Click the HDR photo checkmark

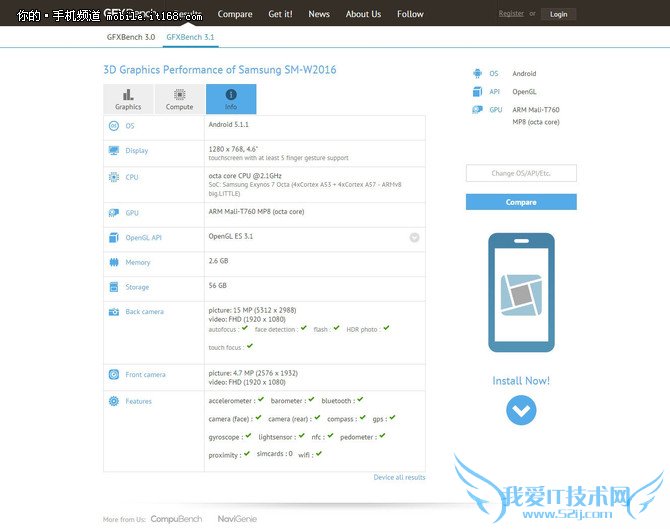386,328
